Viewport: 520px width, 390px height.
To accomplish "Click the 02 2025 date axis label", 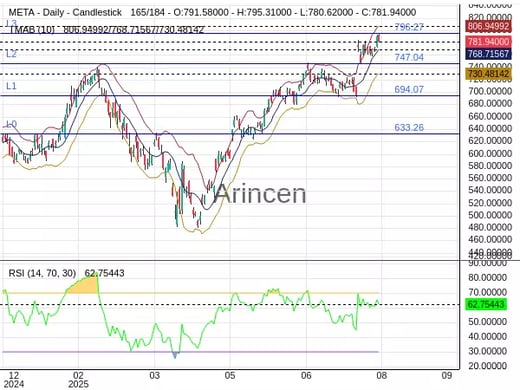I will click(x=78, y=380).
